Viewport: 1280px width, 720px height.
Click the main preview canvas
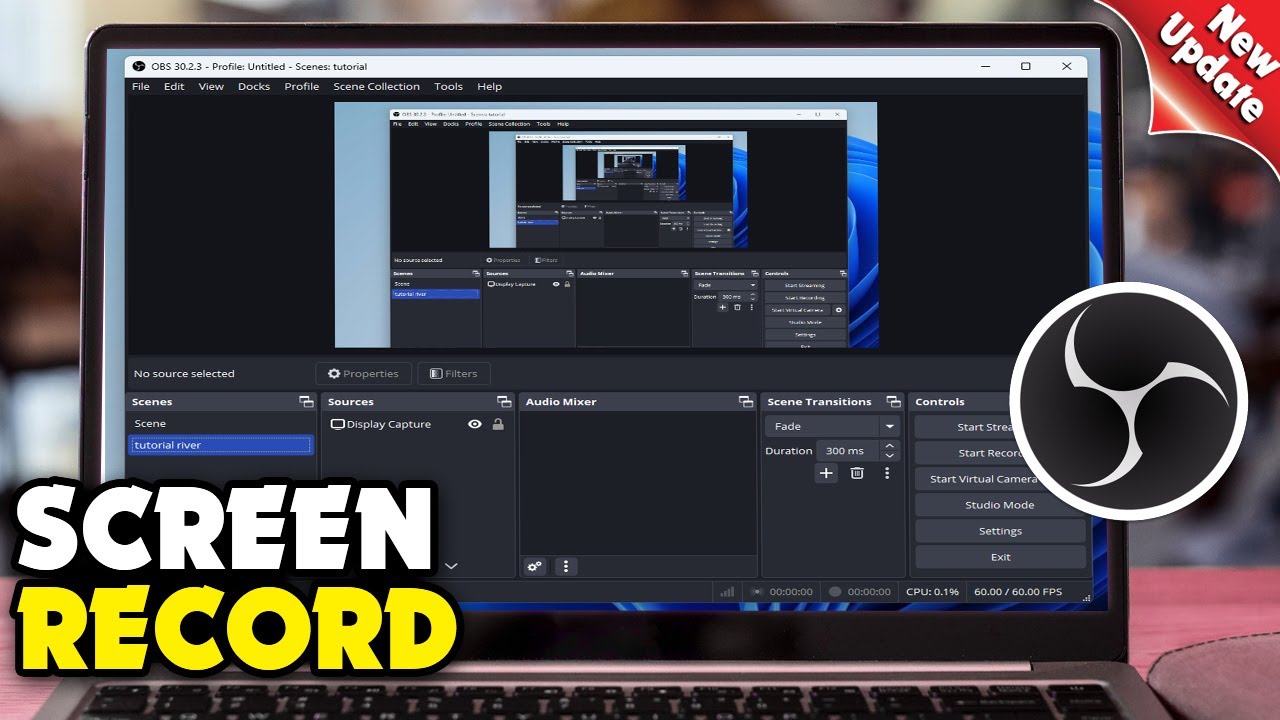[x=606, y=225]
